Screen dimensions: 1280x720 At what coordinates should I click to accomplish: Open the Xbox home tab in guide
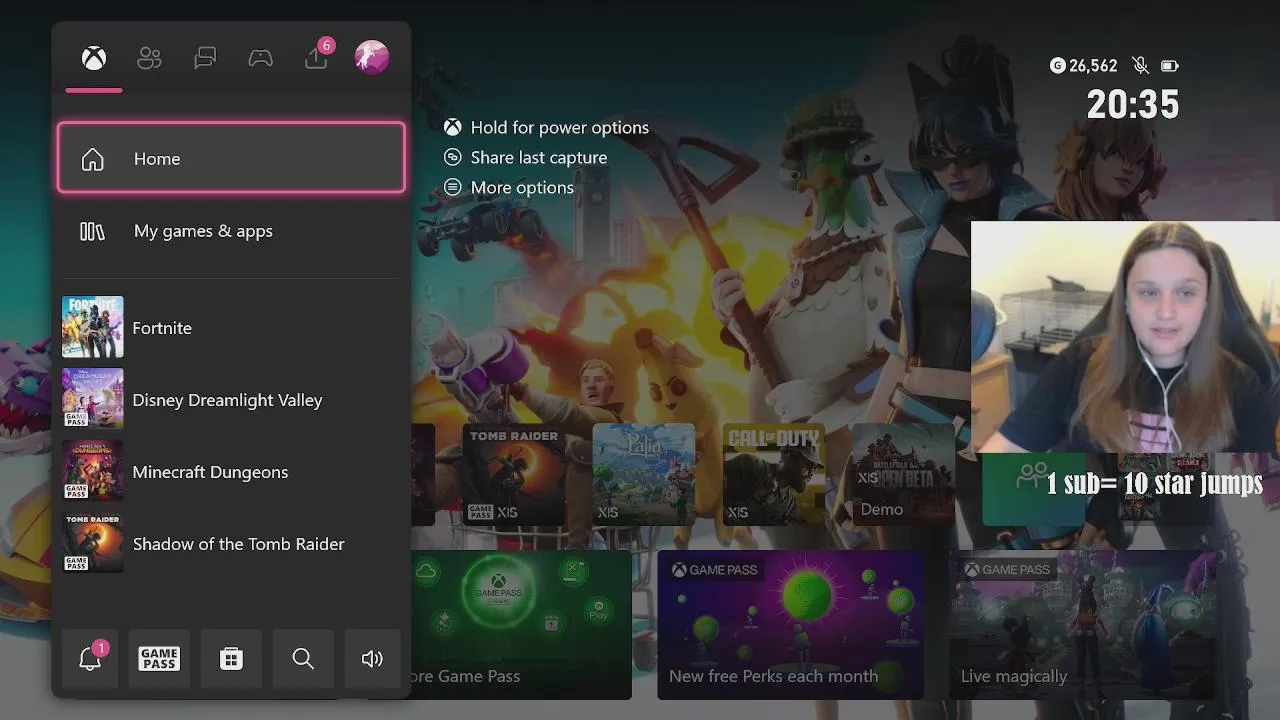[x=94, y=58]
